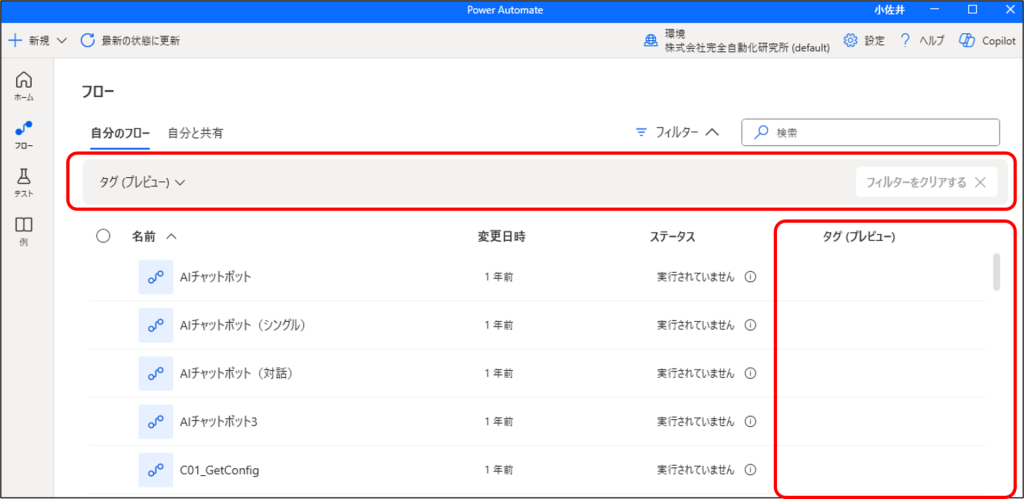
Task: Click the flow icon for C01_GetConfig
Action: coord(155,470)
